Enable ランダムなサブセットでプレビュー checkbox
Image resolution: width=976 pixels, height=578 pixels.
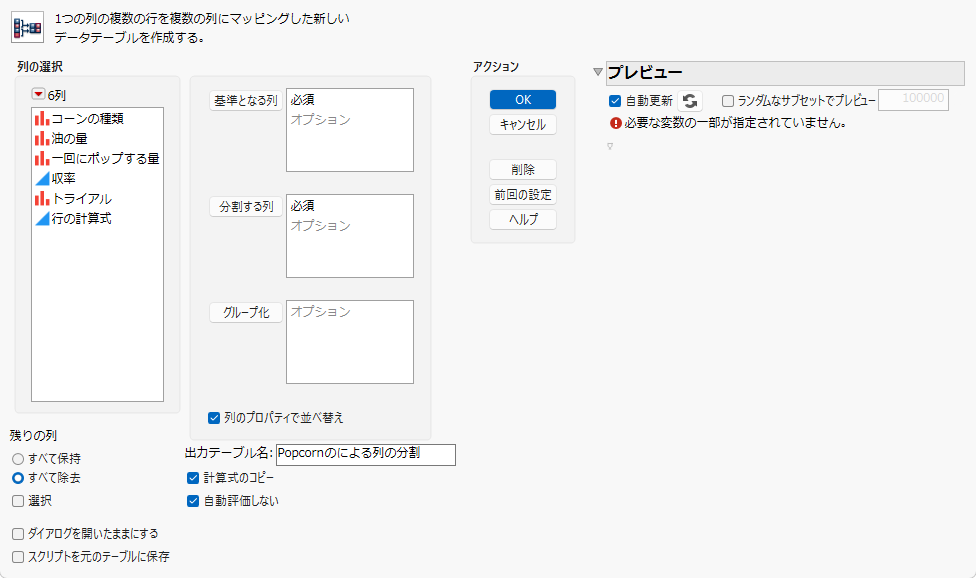pos(728,101)
